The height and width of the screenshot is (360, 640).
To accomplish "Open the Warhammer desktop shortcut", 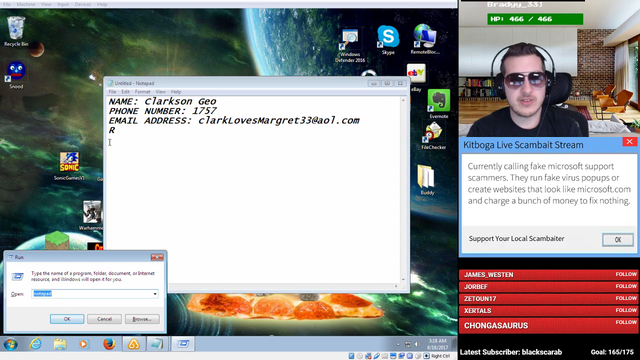I will 92,215.
